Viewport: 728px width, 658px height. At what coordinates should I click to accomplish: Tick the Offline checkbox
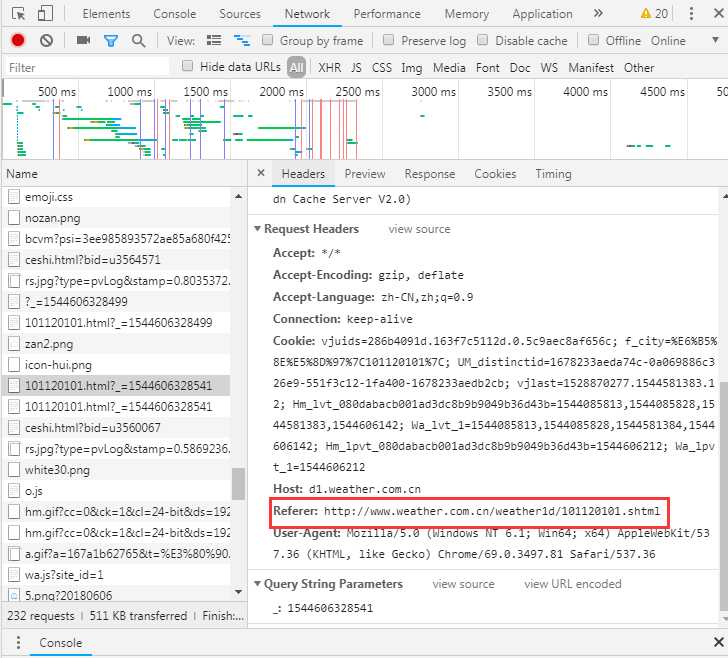tap(593, 40)
